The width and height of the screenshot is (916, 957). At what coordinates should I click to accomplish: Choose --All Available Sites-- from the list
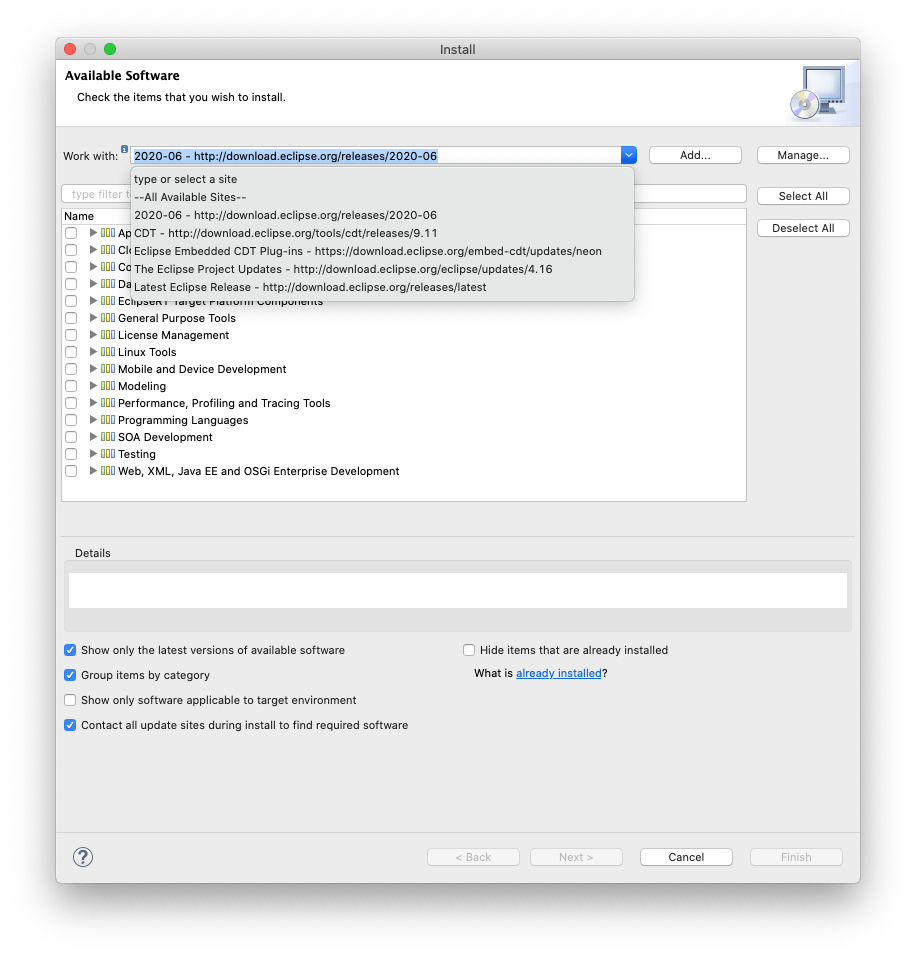(190, 197)
